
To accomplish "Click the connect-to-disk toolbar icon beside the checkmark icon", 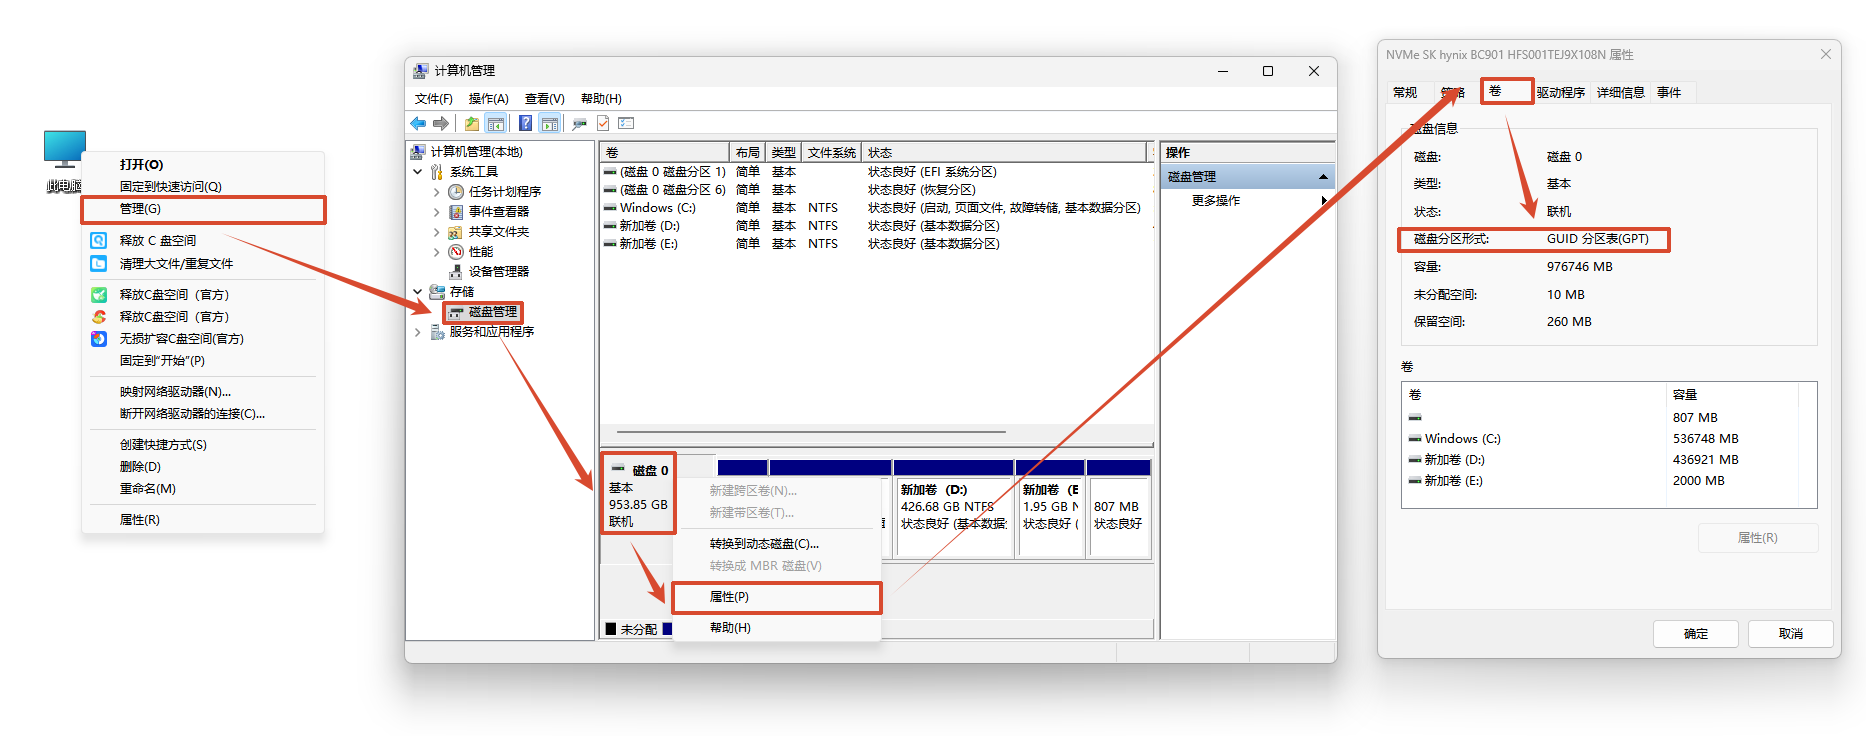I will 579,123.
